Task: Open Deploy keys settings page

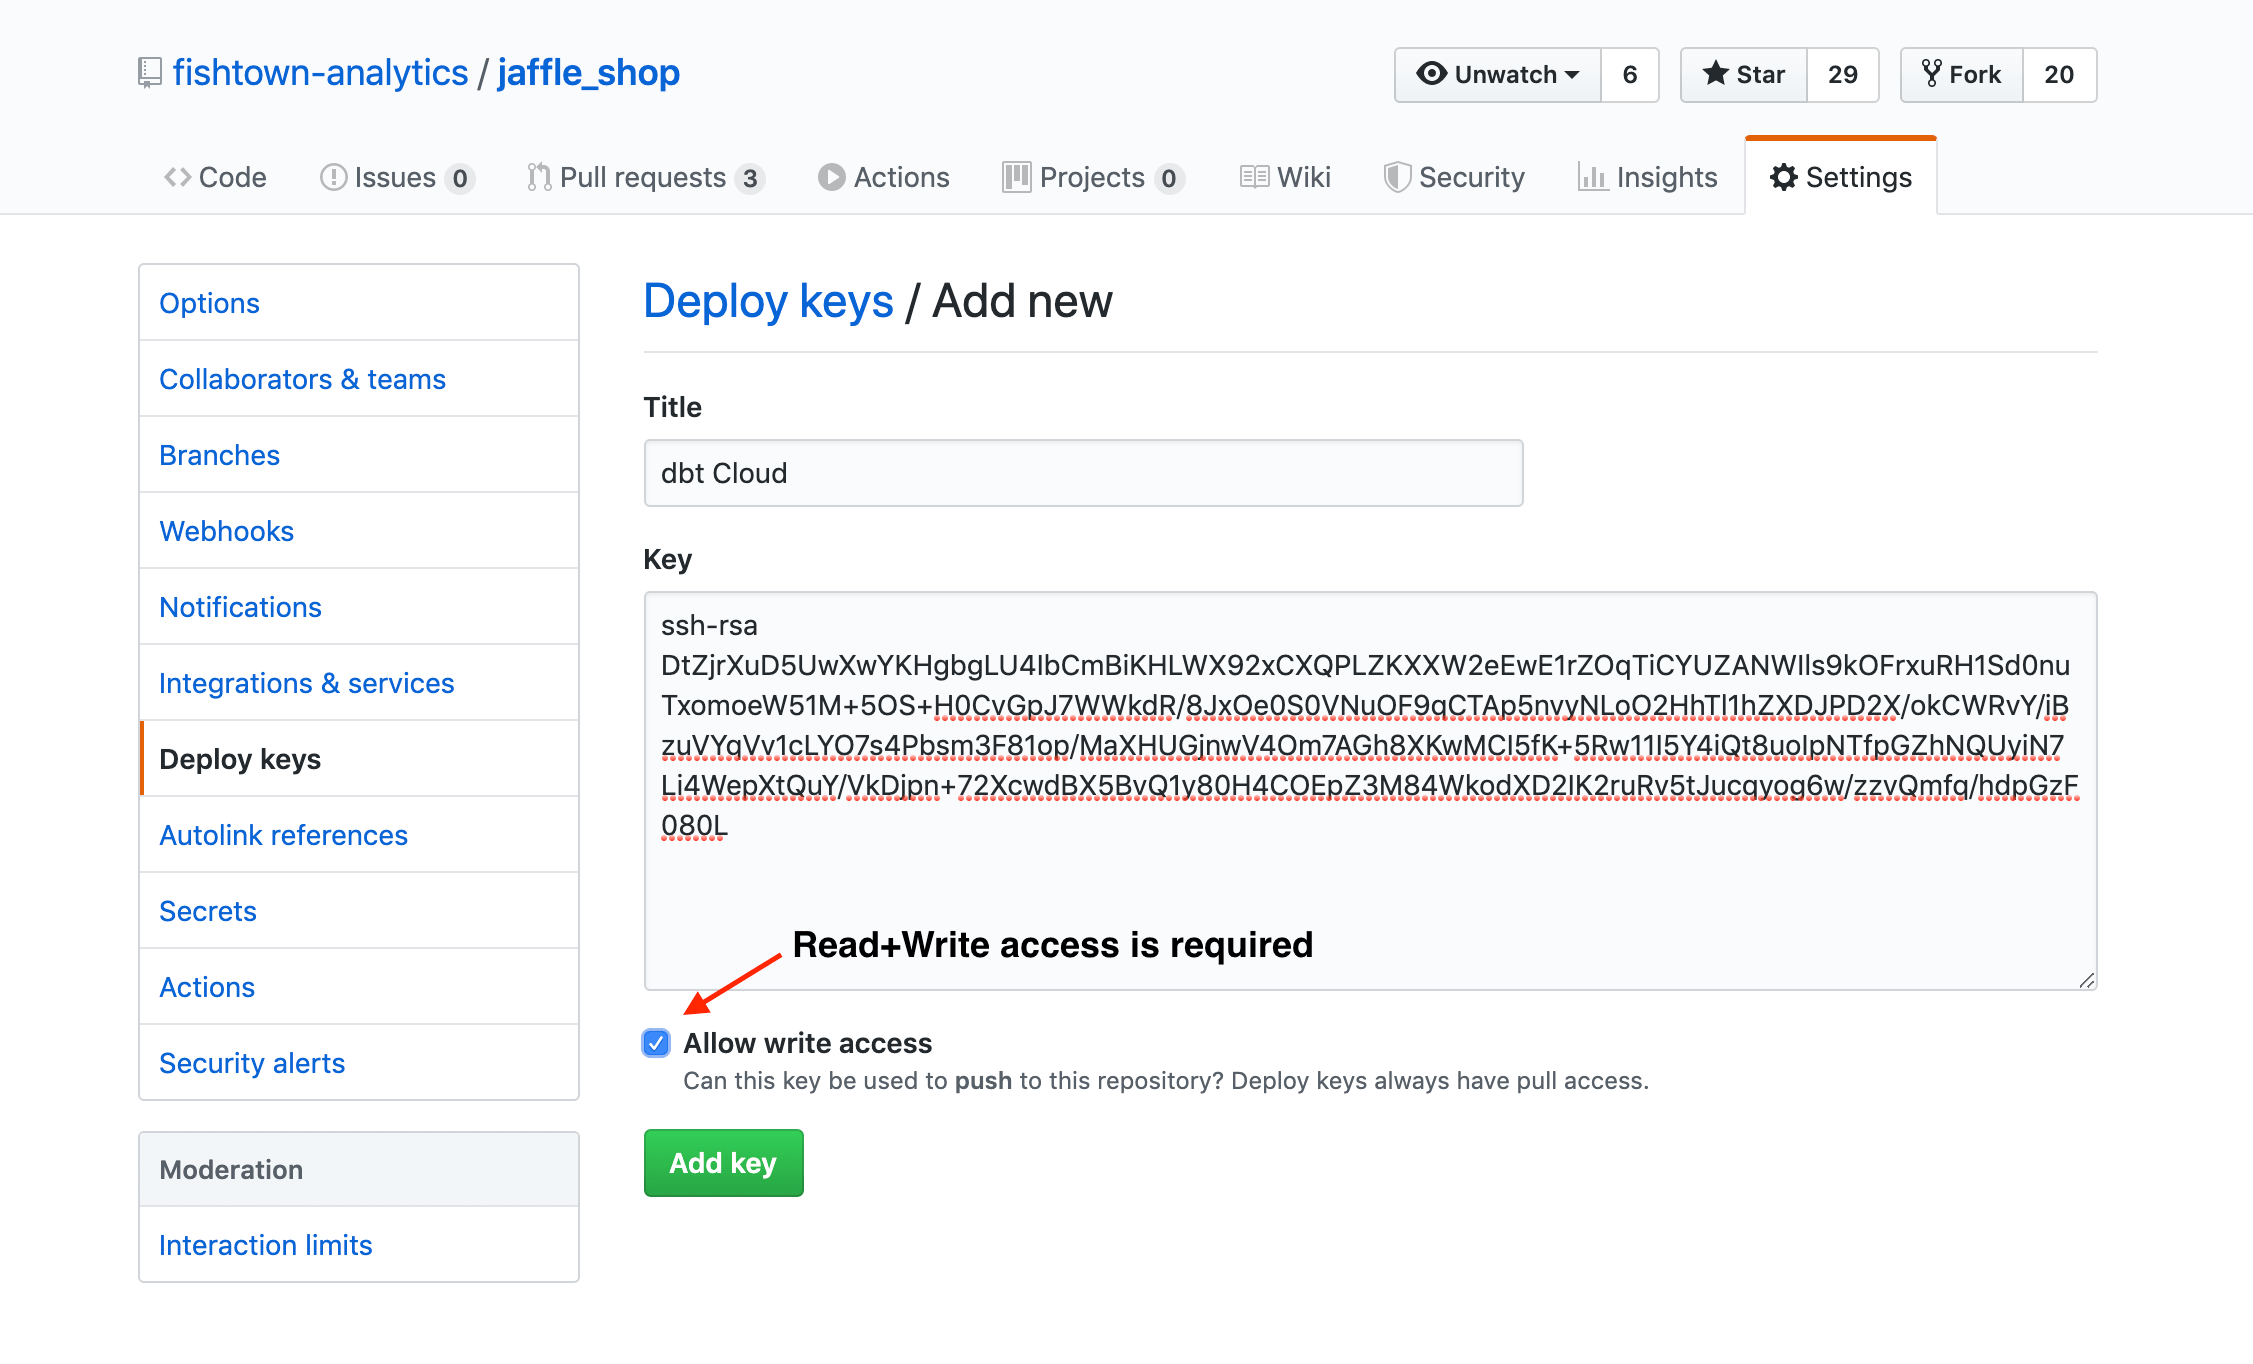Action: coord(239,759)
